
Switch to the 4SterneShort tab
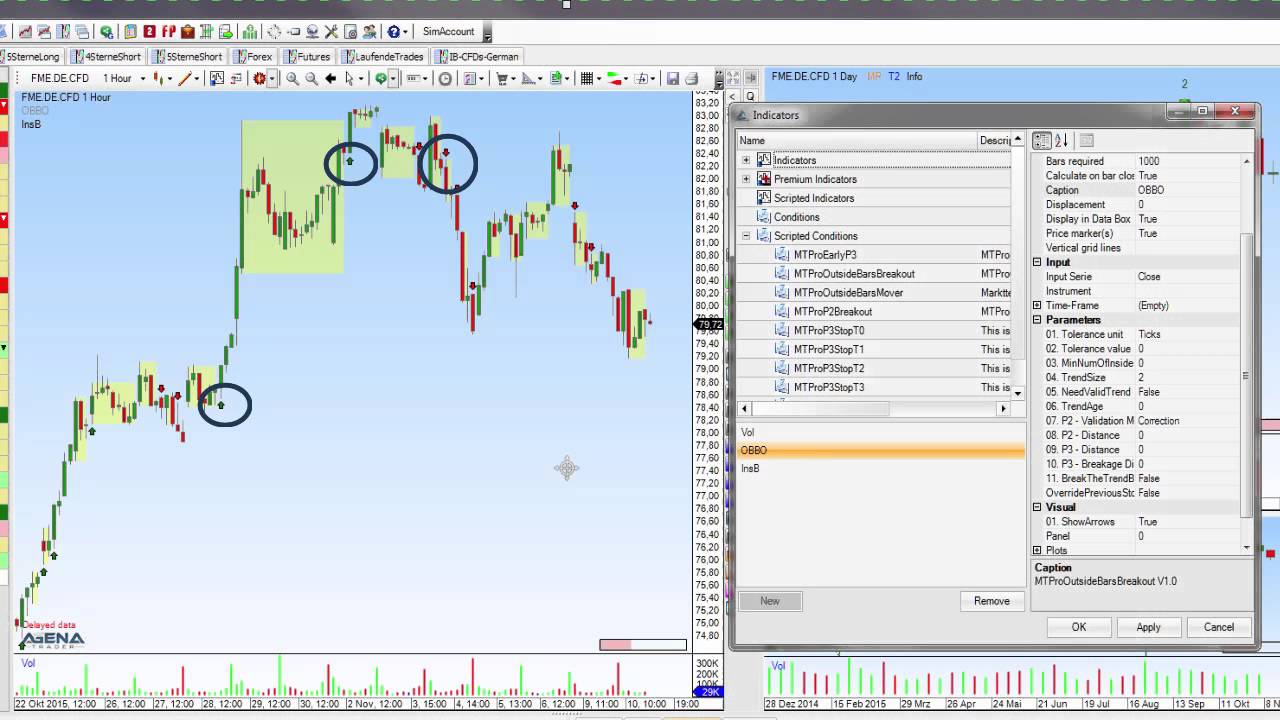105,57
